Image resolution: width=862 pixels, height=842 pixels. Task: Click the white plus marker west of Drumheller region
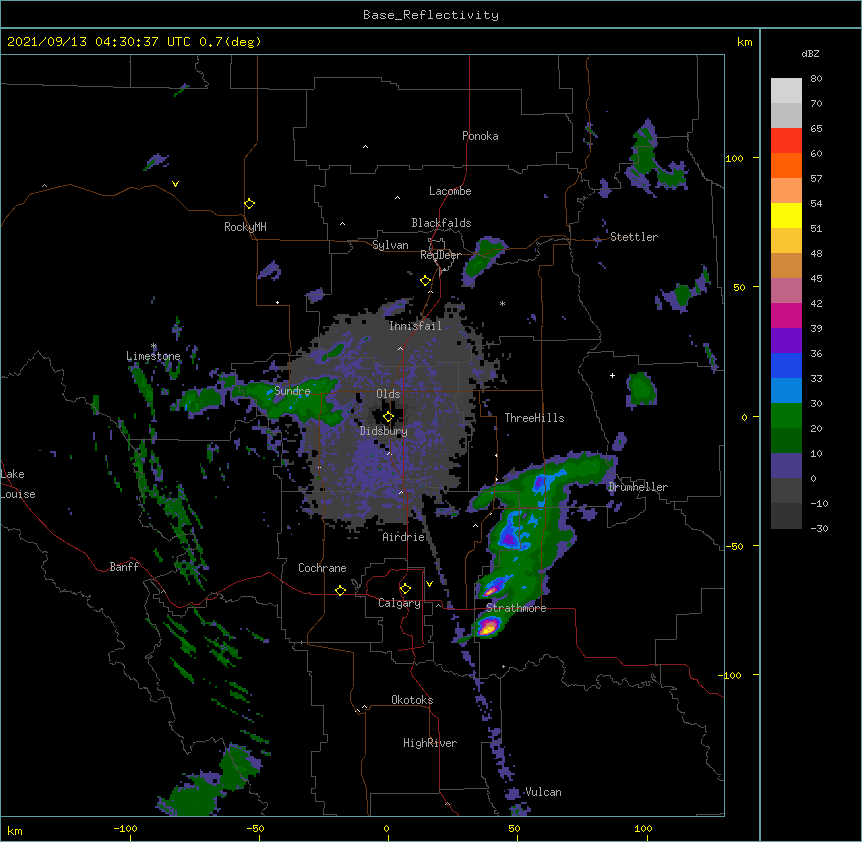coord(612,375)
